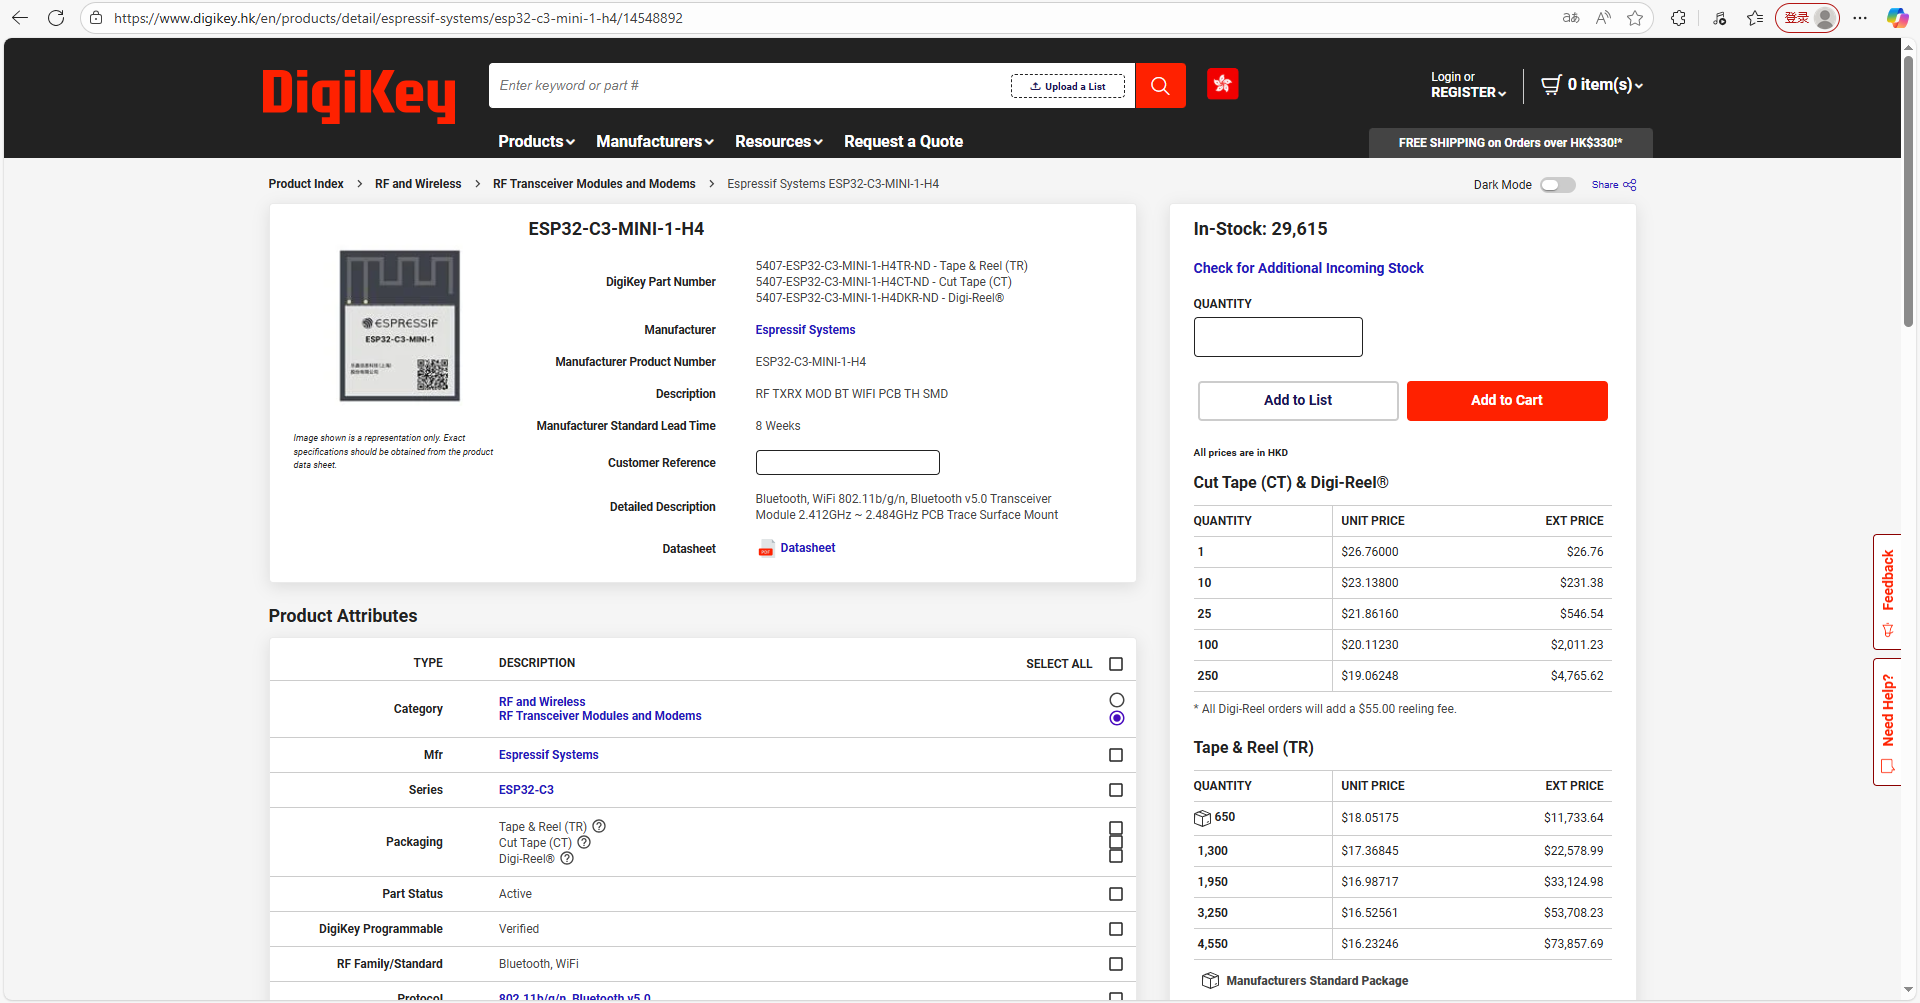Click the free shipping banner
1920x1003 pixels.
pyautogui.click(x=1510, y=143)
